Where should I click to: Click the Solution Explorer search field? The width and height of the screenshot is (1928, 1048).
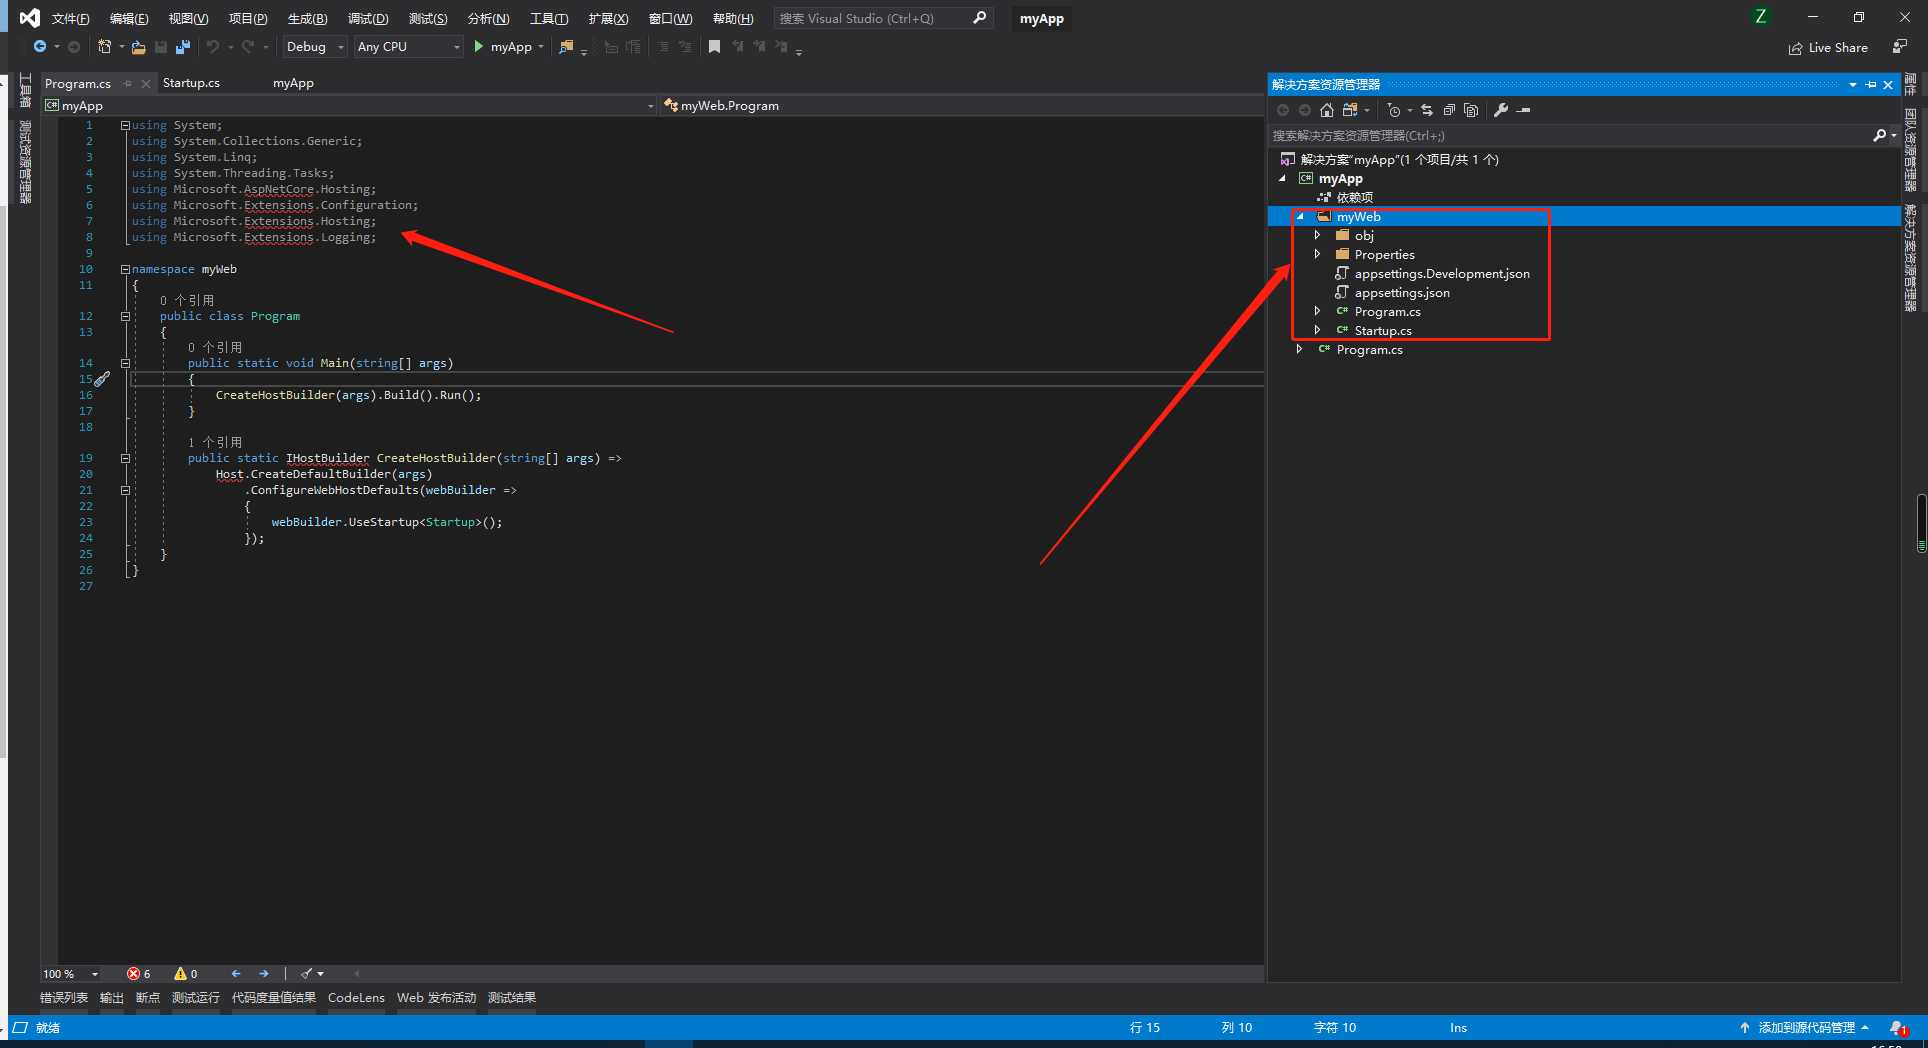(x=1570, y=135)
